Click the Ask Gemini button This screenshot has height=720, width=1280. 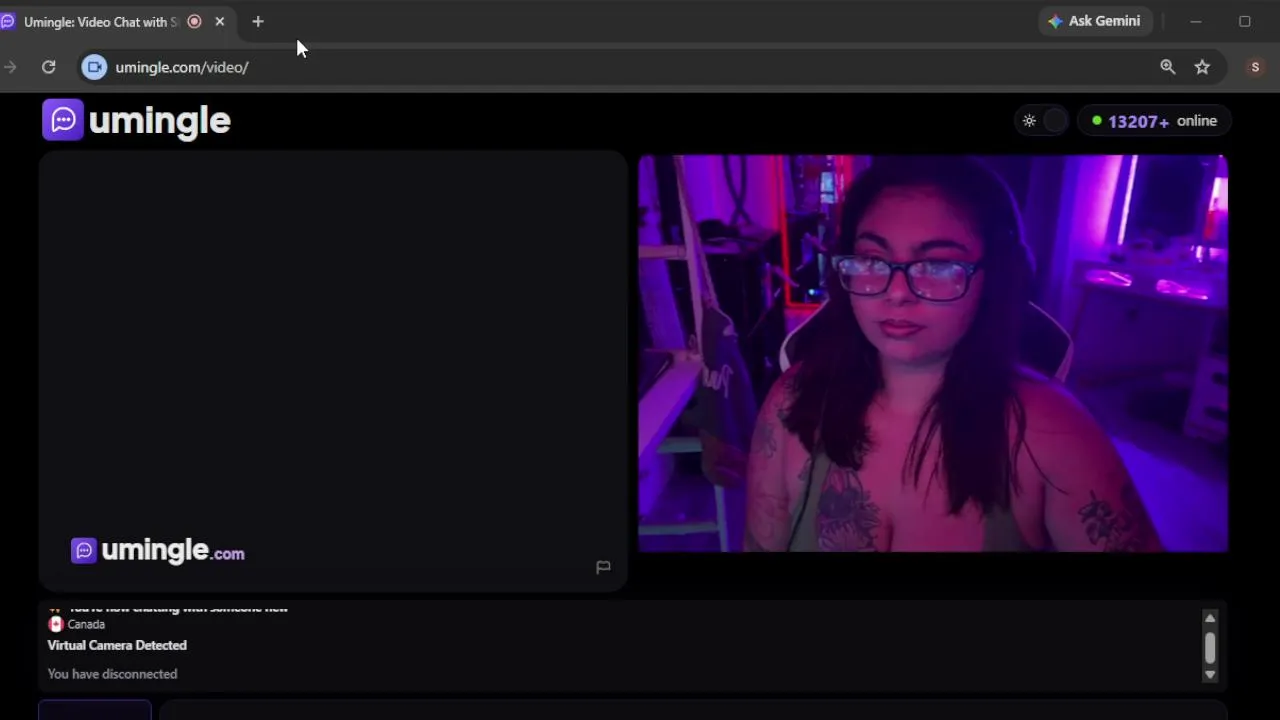pyautogui.click(x=1095, y=21)
